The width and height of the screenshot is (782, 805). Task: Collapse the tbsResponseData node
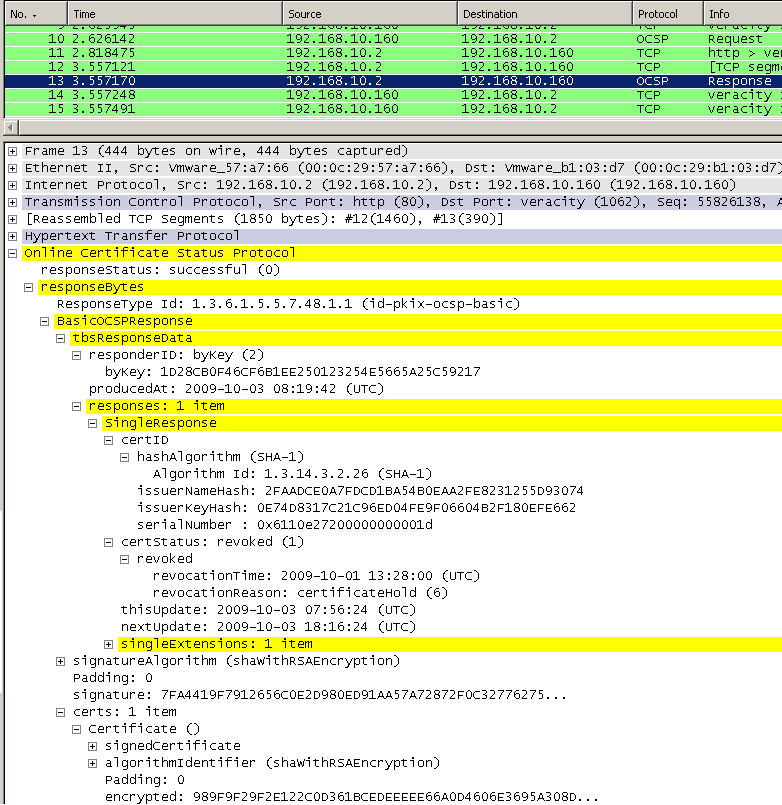point(60,339)
